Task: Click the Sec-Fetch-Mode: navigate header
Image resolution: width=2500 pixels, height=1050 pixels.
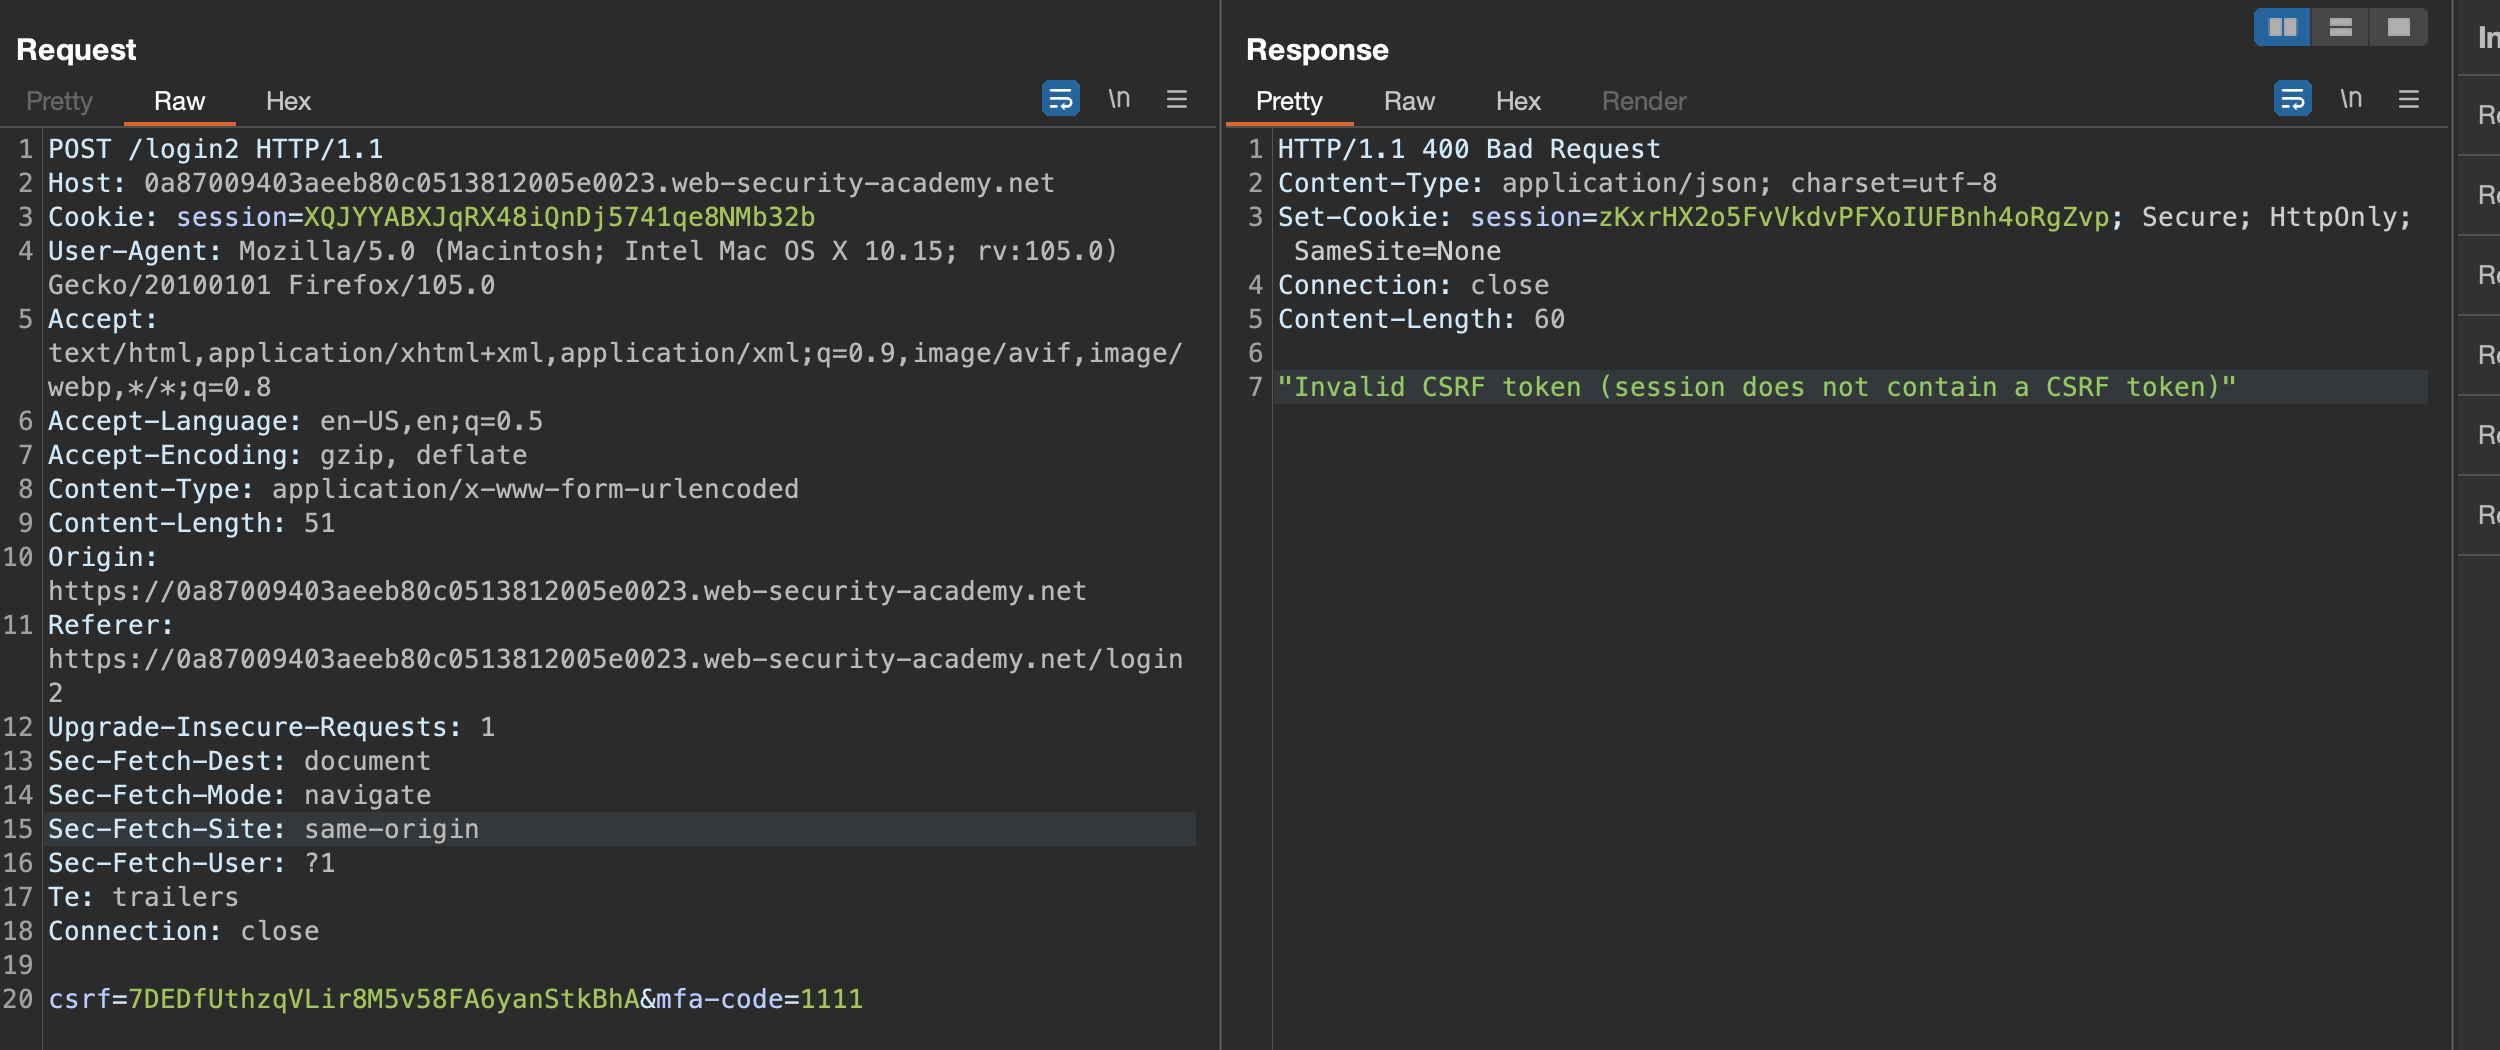Action: (x=239, y=796)
